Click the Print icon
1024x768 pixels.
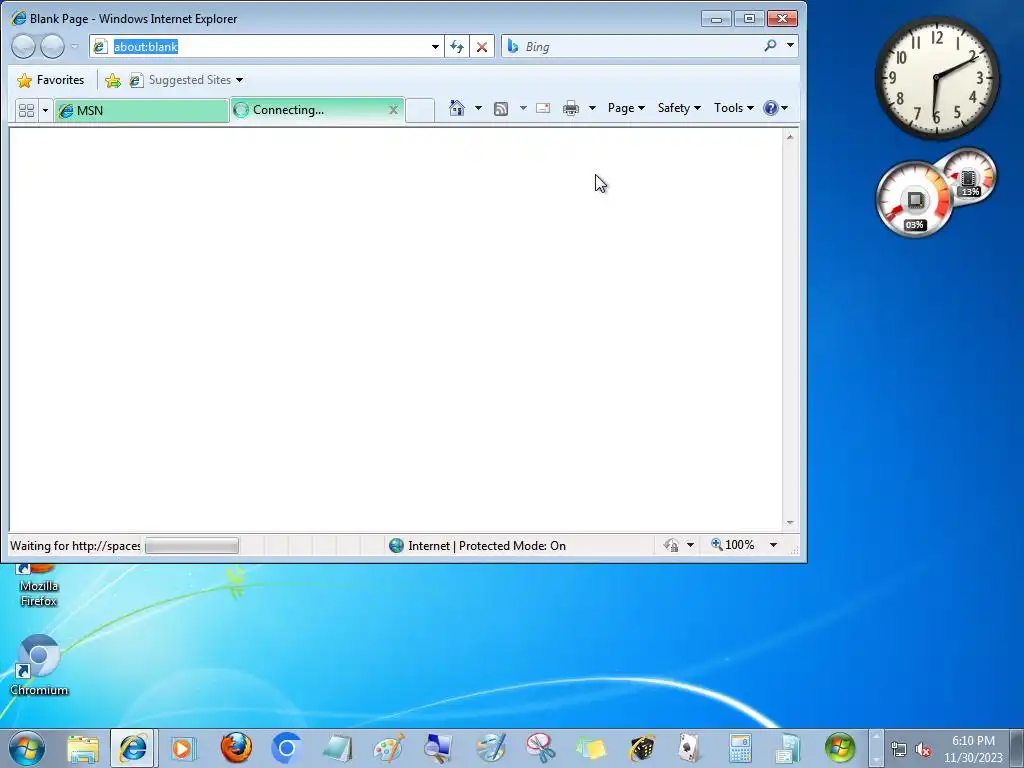[571, 108]
